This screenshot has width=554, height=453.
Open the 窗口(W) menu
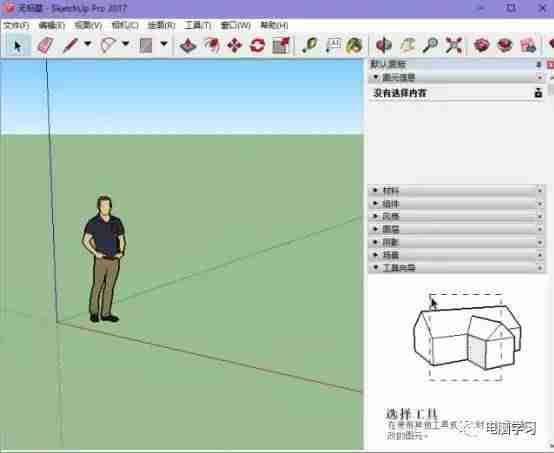235,25
